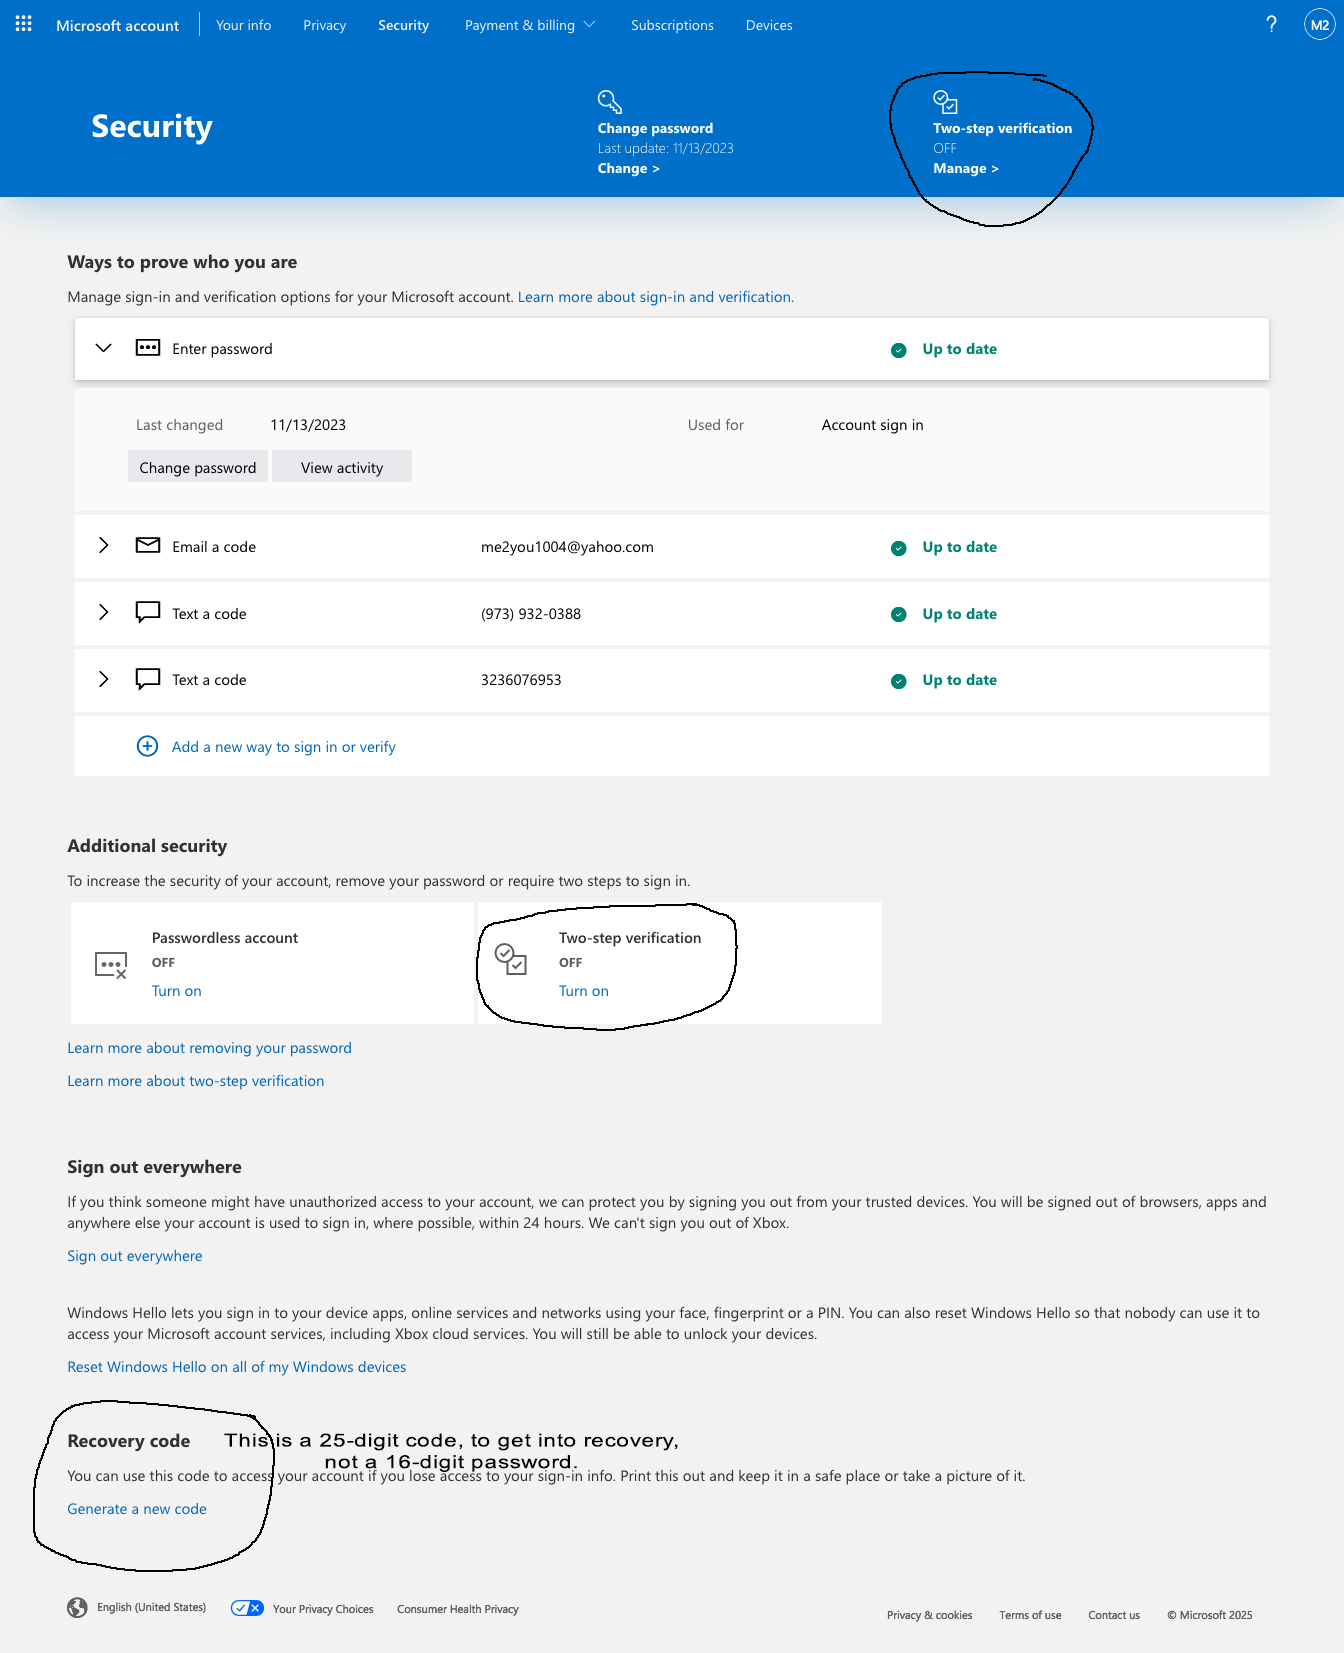Screen dimensions: 1344x1653
Task: Click the Your Privacy Choices text link
Action: pyautogui.click(x=323, y=1609)
